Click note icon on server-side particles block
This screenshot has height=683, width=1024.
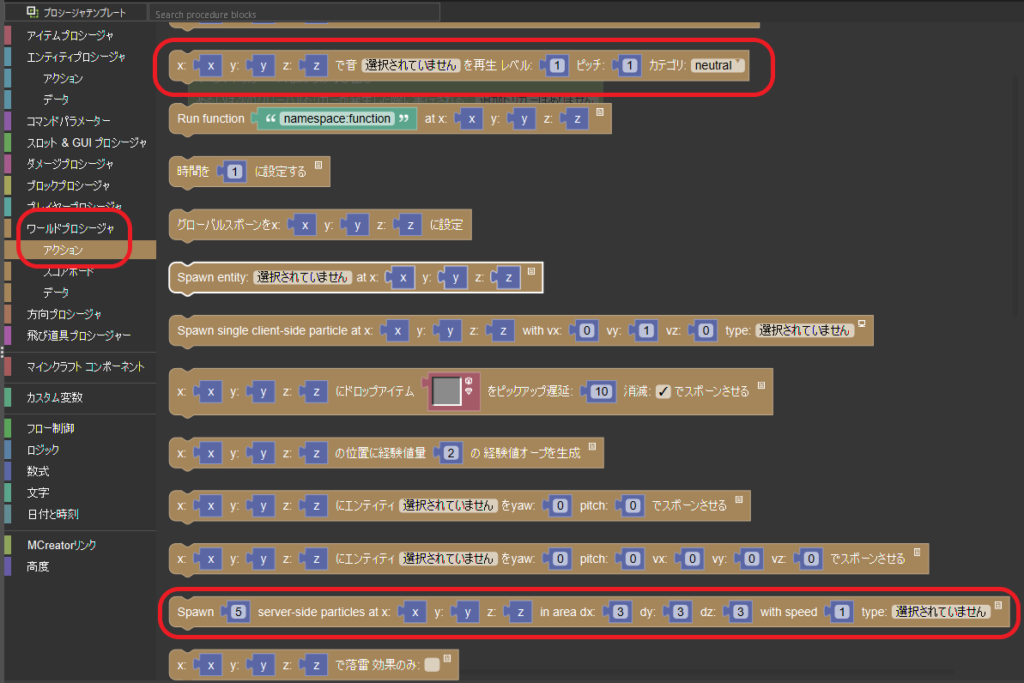(x=999, y=605)
